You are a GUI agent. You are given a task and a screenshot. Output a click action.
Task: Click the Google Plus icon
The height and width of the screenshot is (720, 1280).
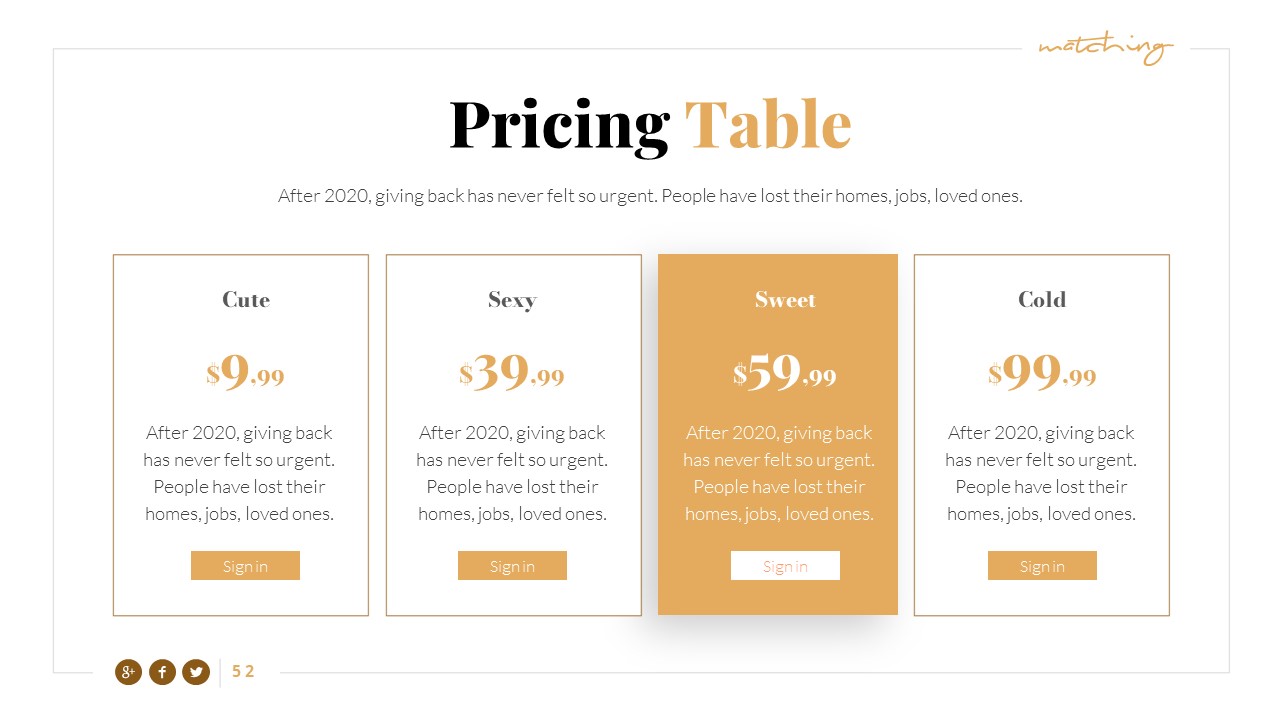pos(128,672)
